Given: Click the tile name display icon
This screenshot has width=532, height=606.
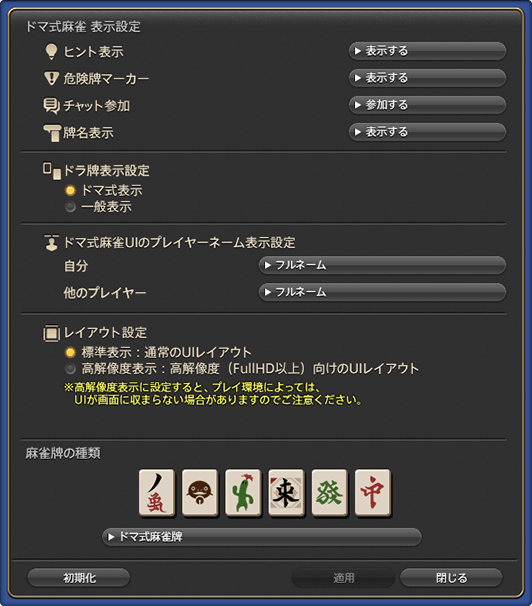Looking at the screenshot, I should 52,133.
